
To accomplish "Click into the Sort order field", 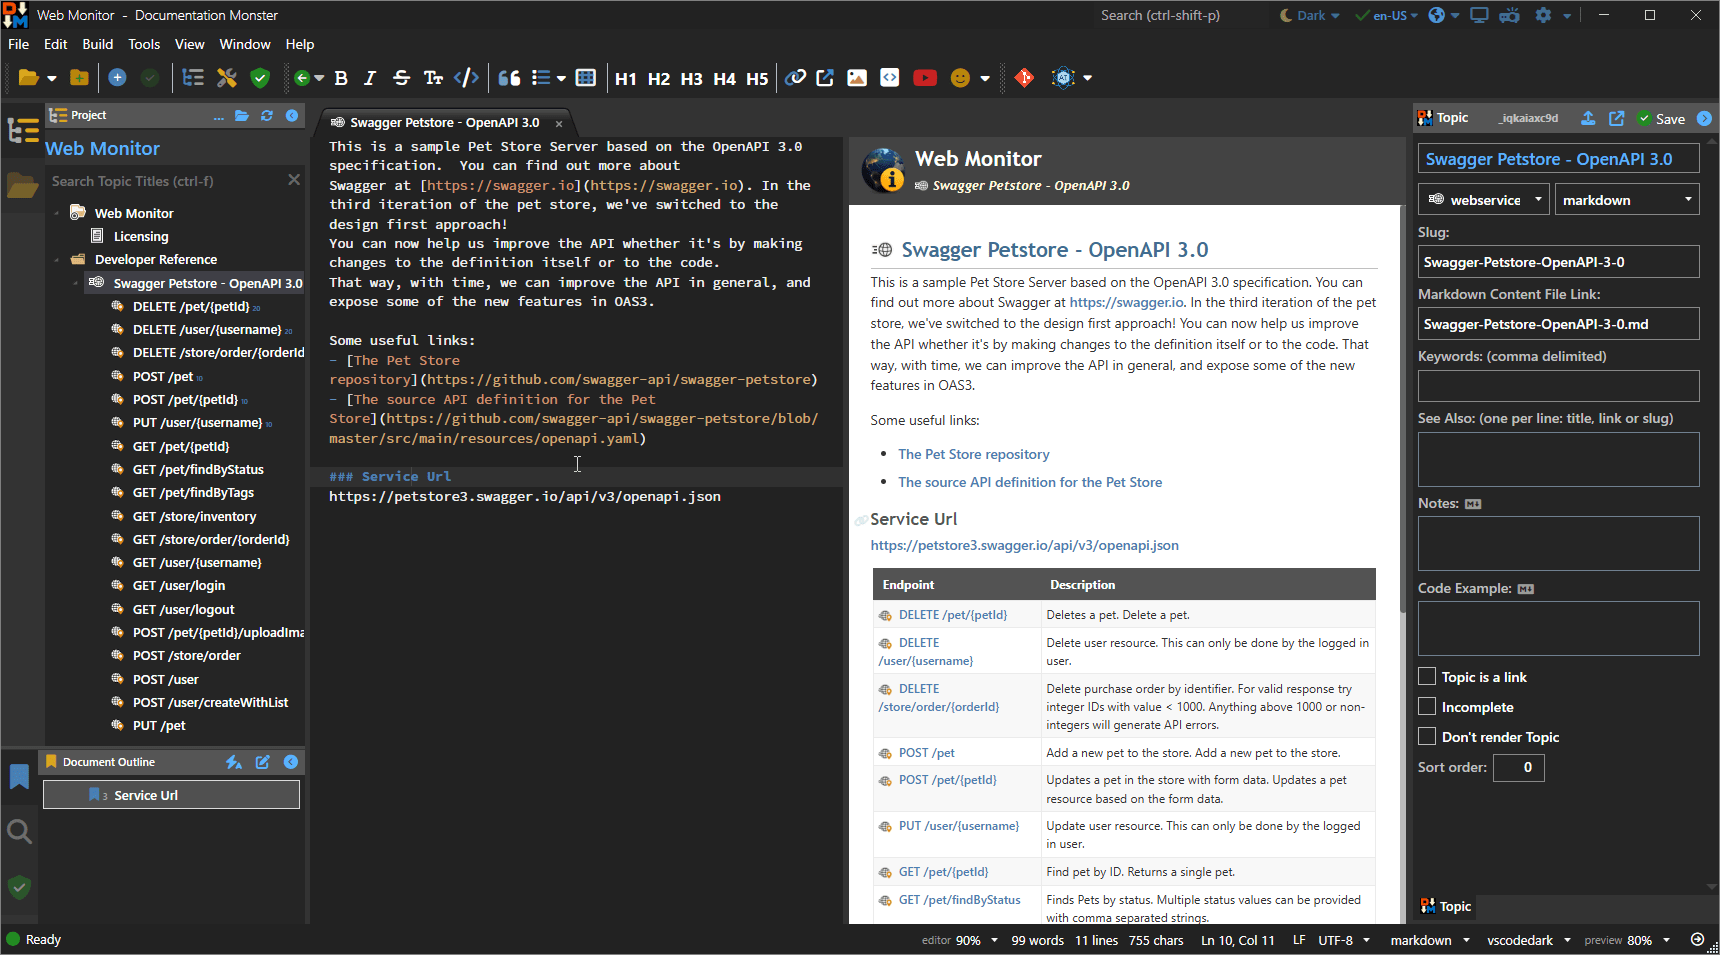I will 1518,767.
